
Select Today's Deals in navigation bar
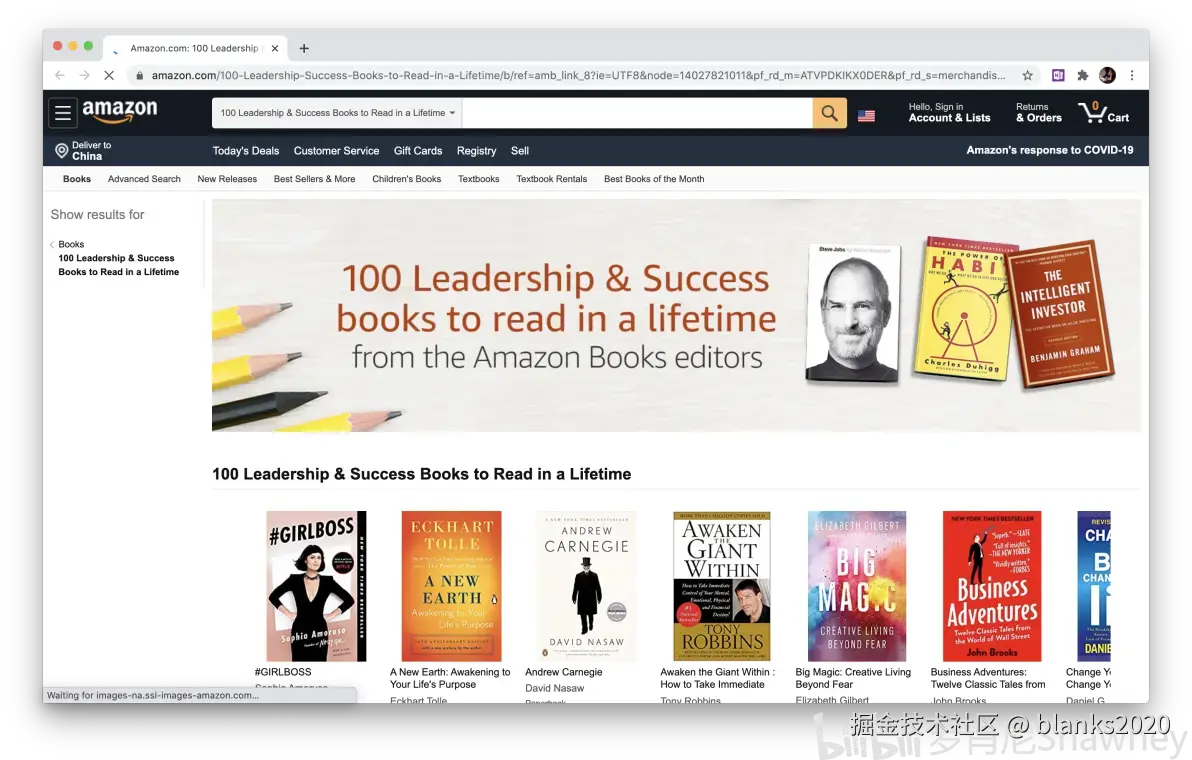(x=246, y=150)
